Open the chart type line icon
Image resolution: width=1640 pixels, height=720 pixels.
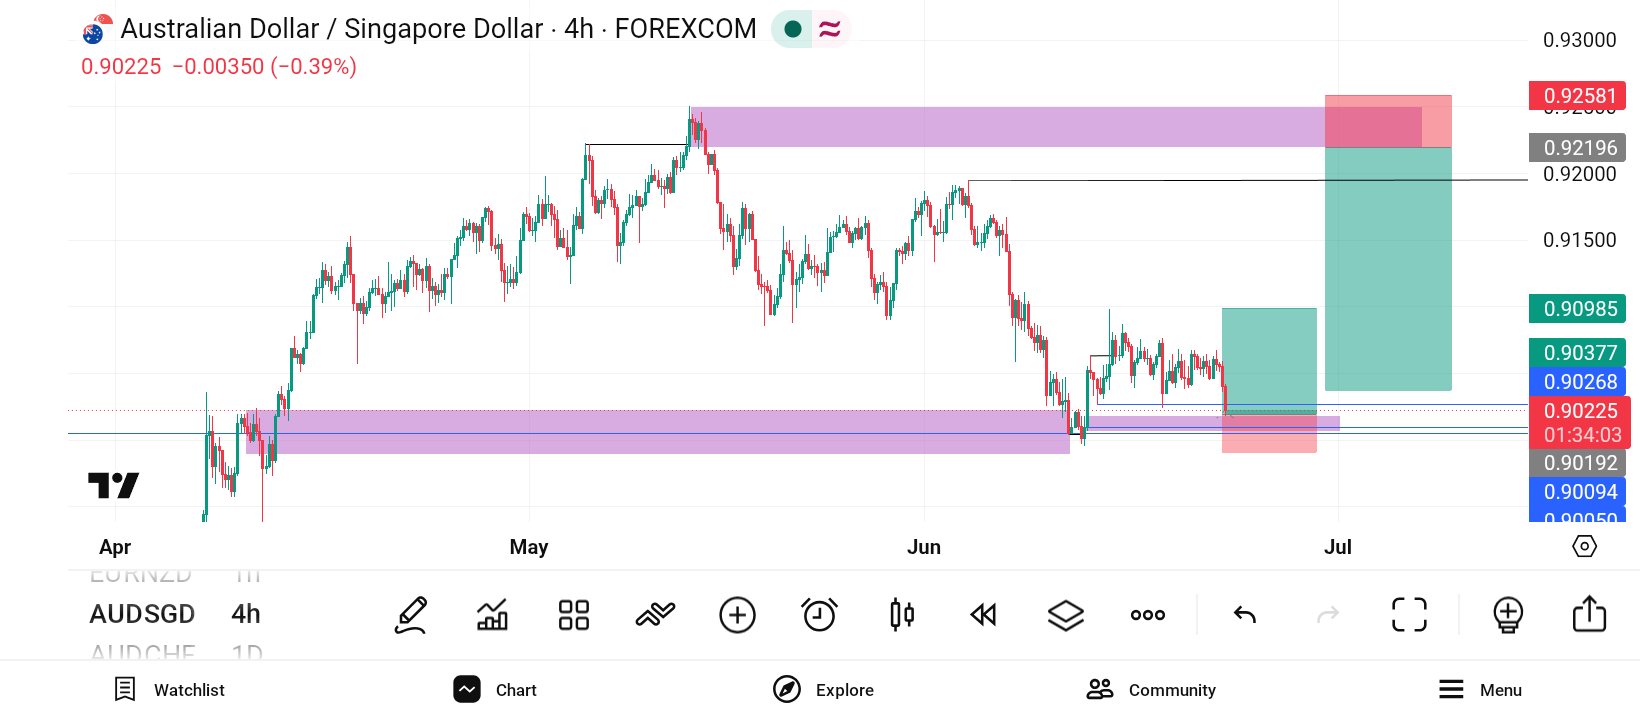(655, 615)
